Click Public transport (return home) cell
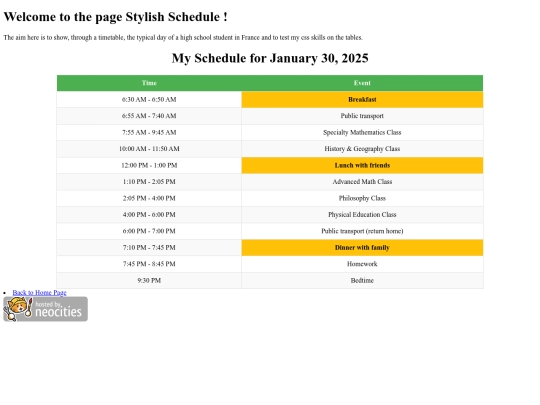This screenshot has height=405, width=540. click(x=362, y=231)
